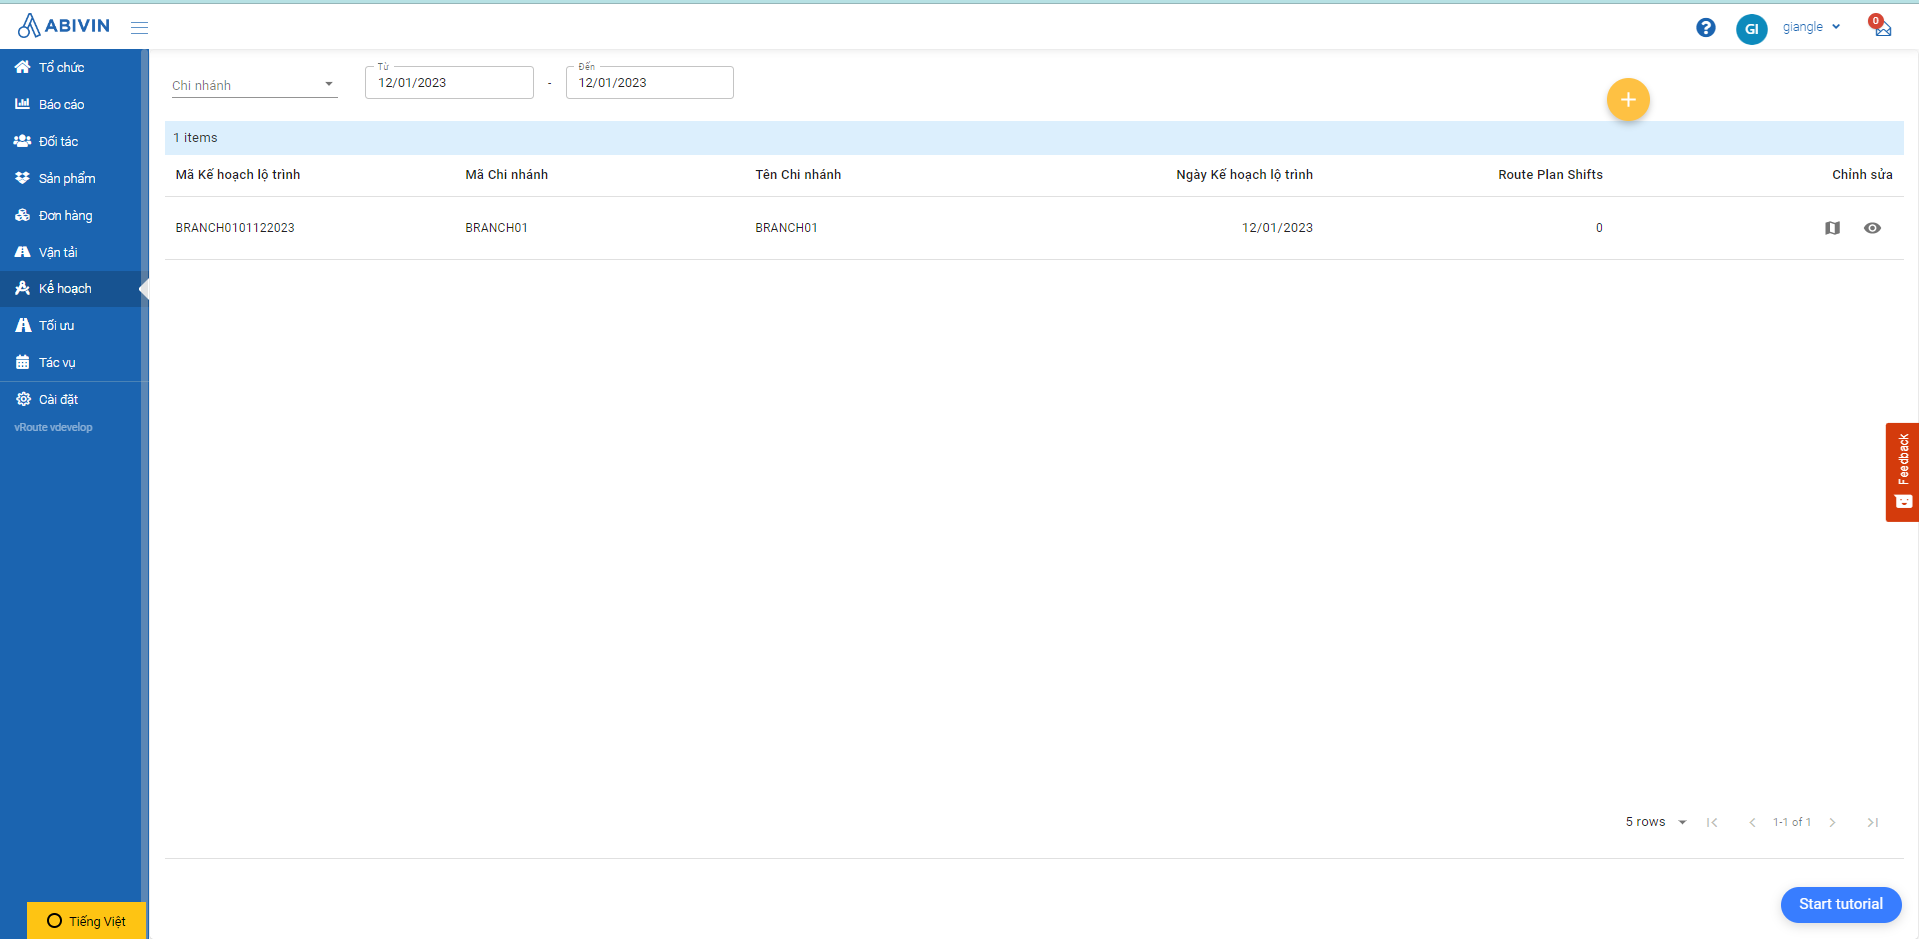
Task: Expand giangle user account dropdown
Action: point(1811,27)
